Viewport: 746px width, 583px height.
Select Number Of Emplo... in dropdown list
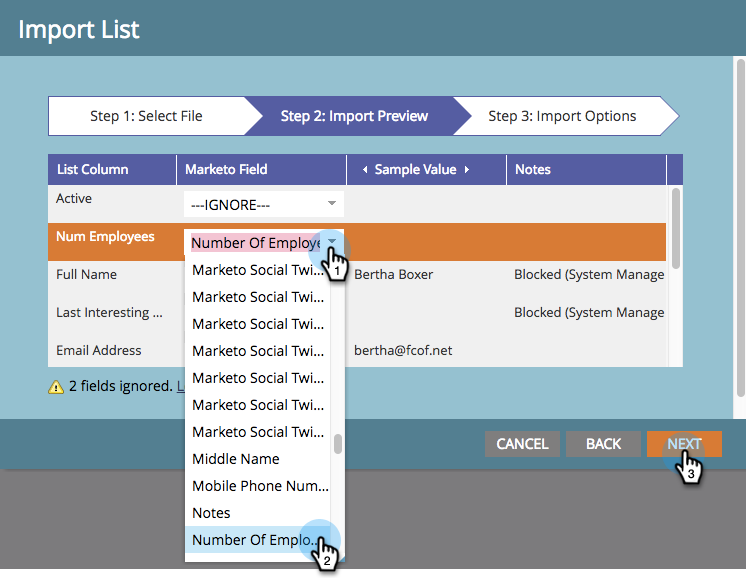(257, 540)
